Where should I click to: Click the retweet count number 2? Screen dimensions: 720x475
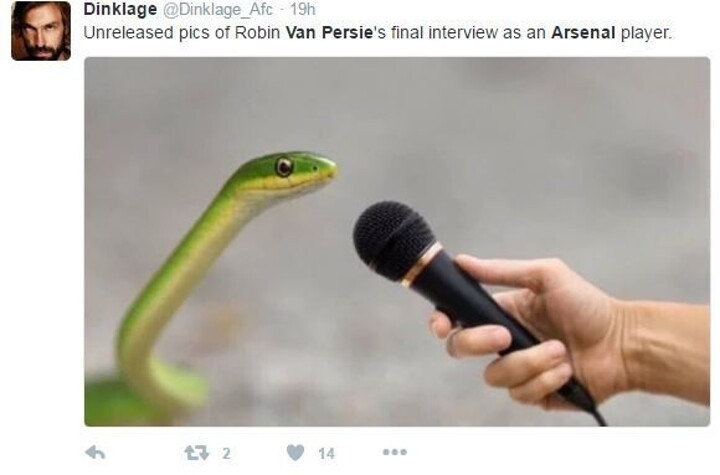226,454
